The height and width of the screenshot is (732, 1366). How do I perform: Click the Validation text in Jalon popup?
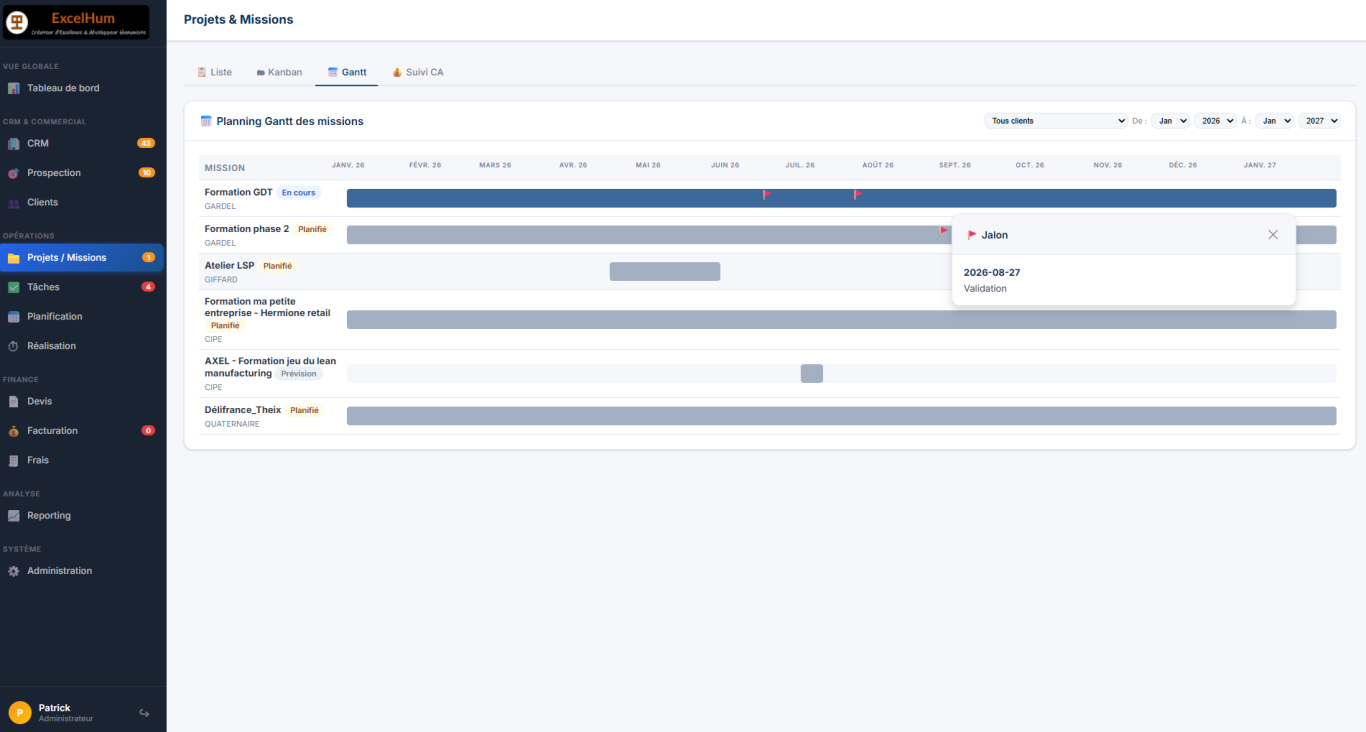(x=985, y=288)
